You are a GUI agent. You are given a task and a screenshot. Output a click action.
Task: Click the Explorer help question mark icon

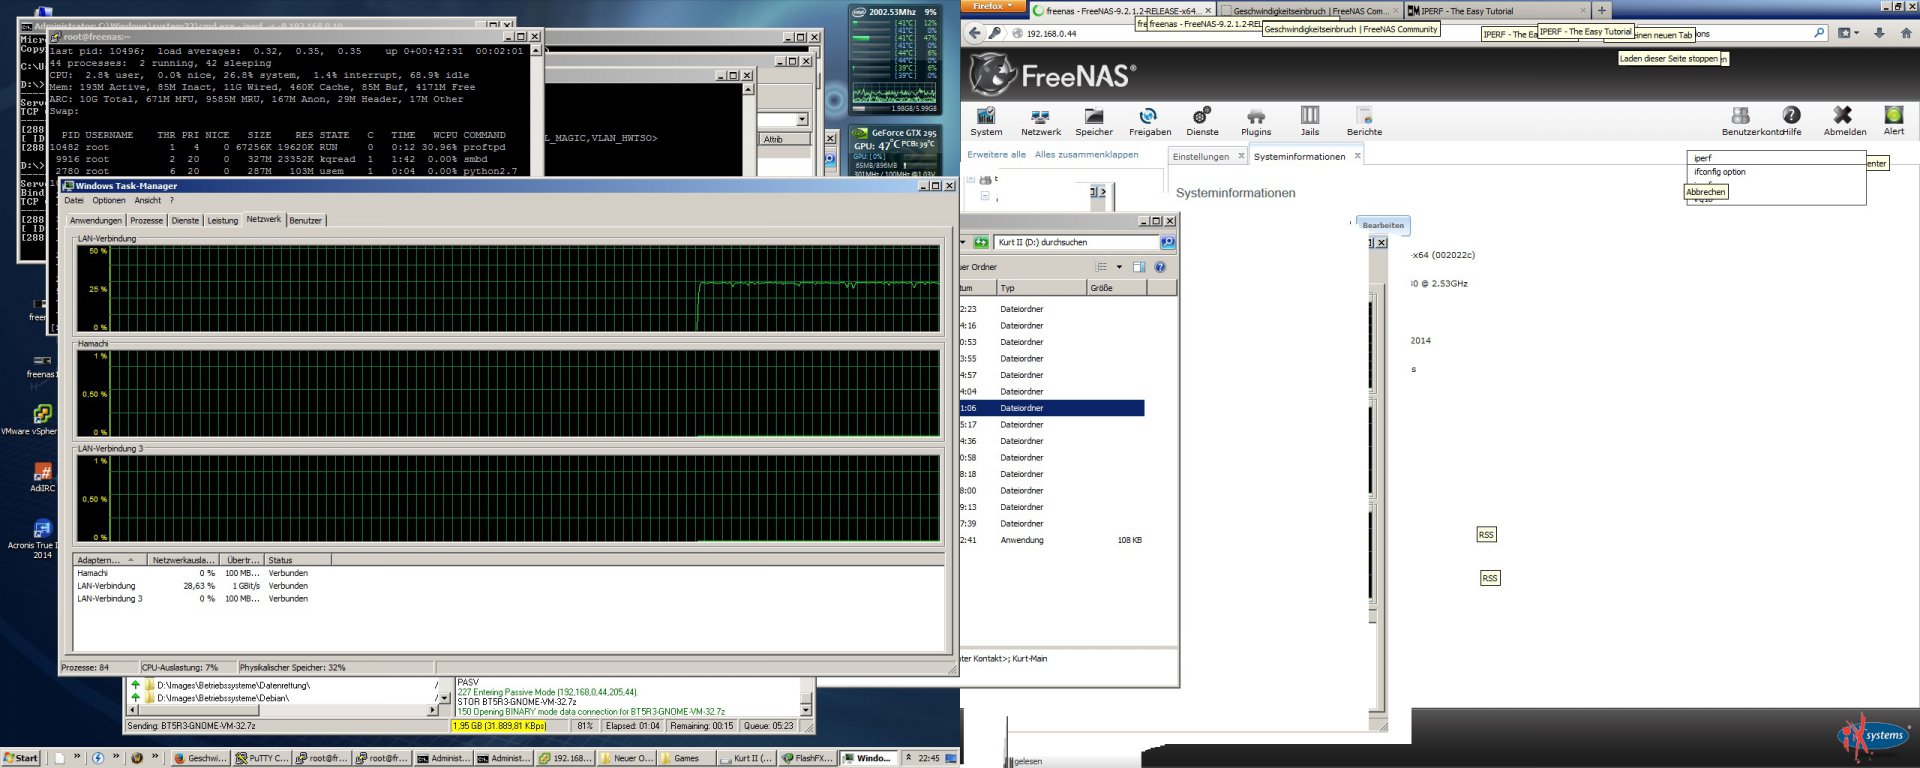pyautogui.click(x=1160, y=267)
